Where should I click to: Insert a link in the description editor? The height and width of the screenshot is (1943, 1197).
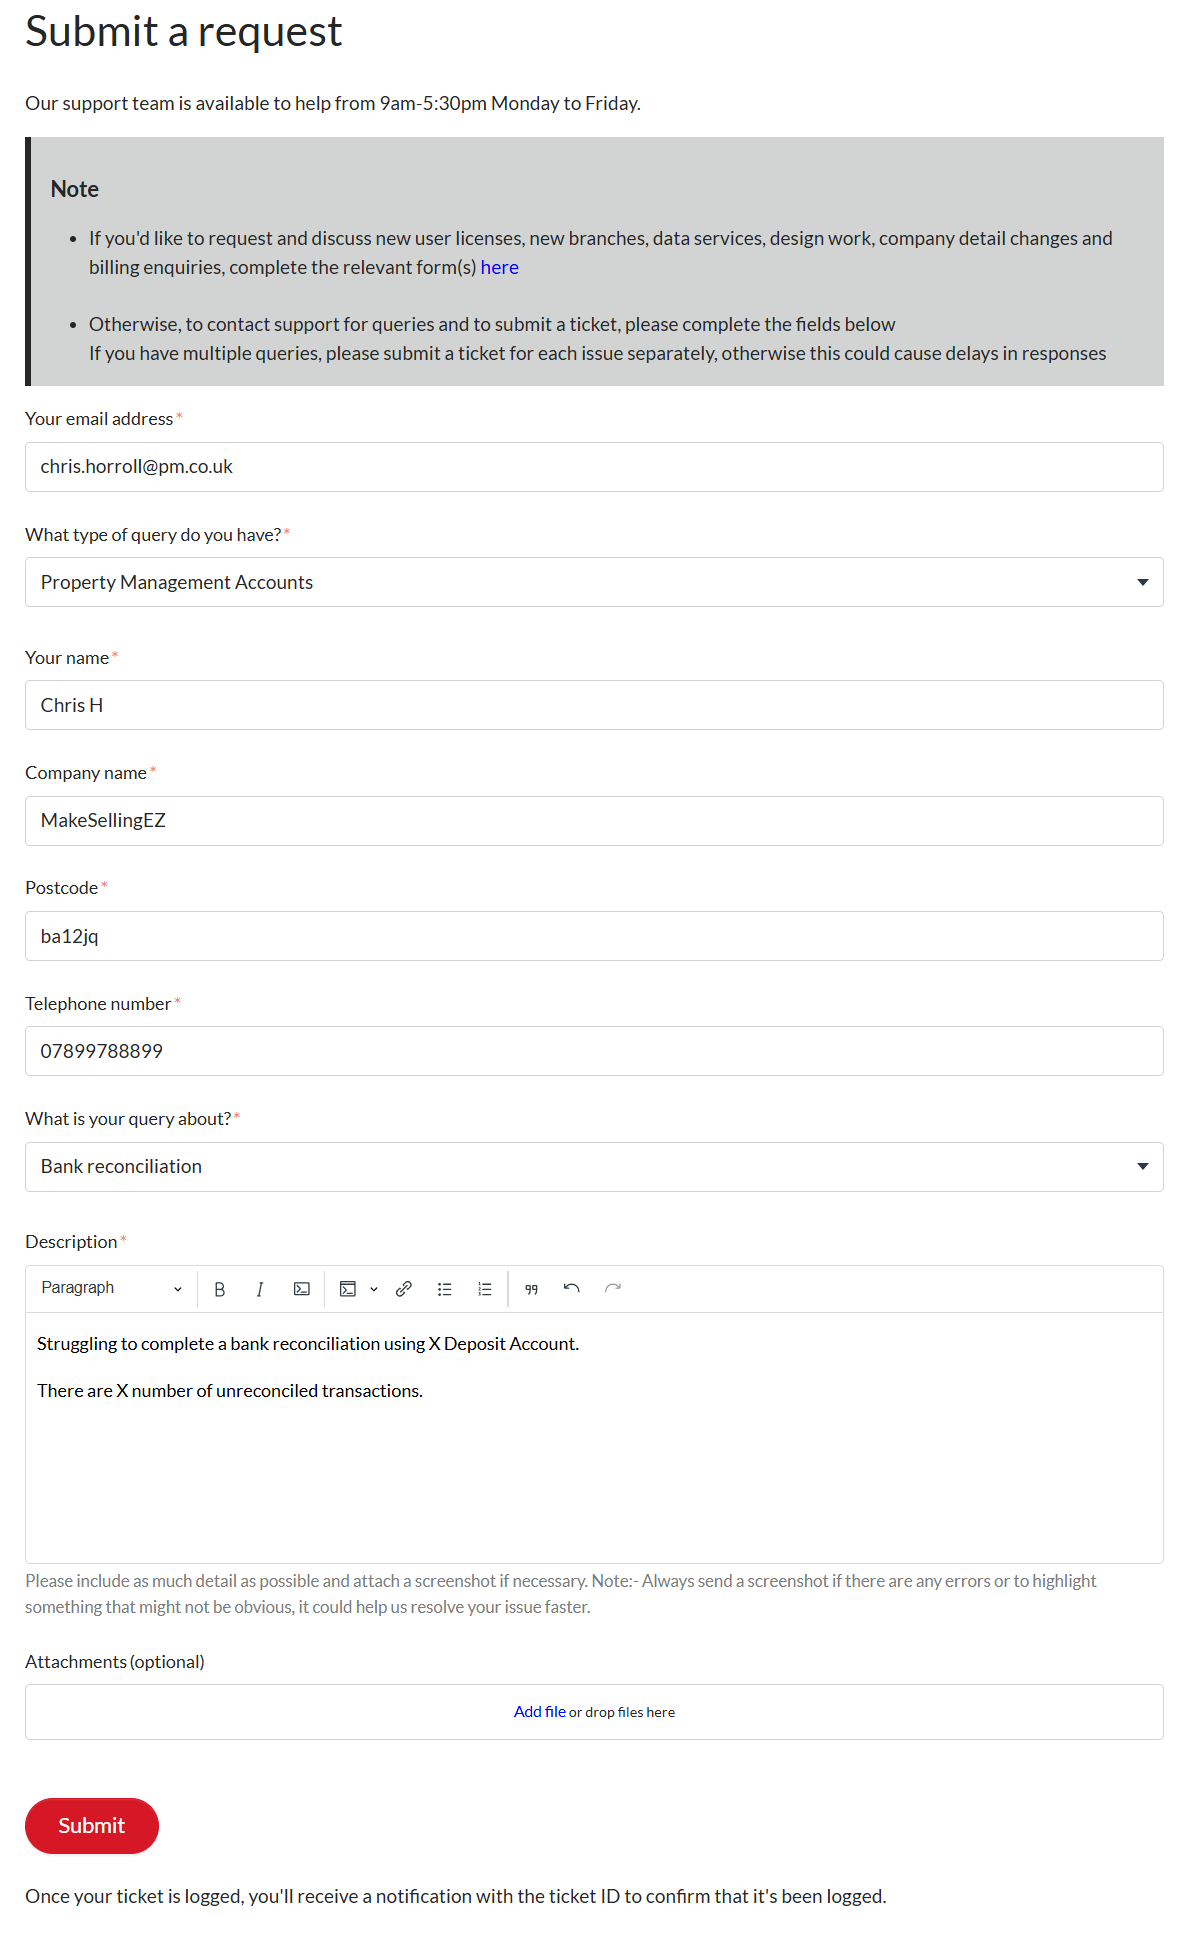pos(404,1288)
